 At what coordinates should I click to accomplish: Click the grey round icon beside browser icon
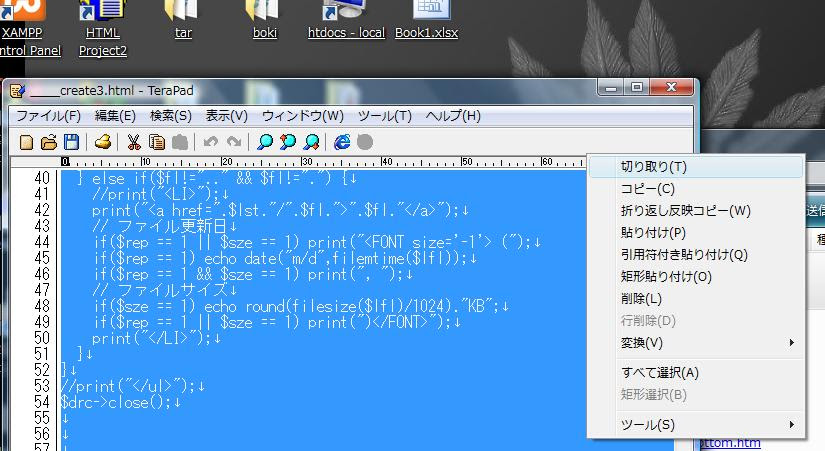(x=365, y=142)
